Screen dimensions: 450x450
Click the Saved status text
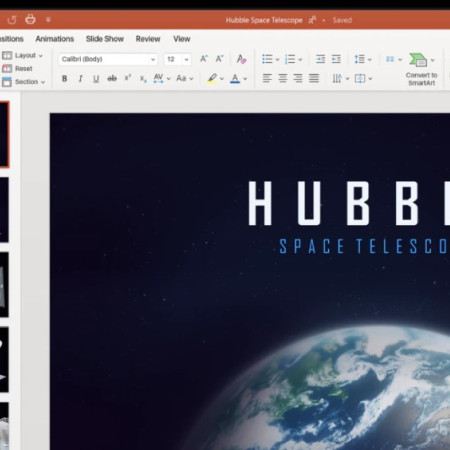point(342,20)
